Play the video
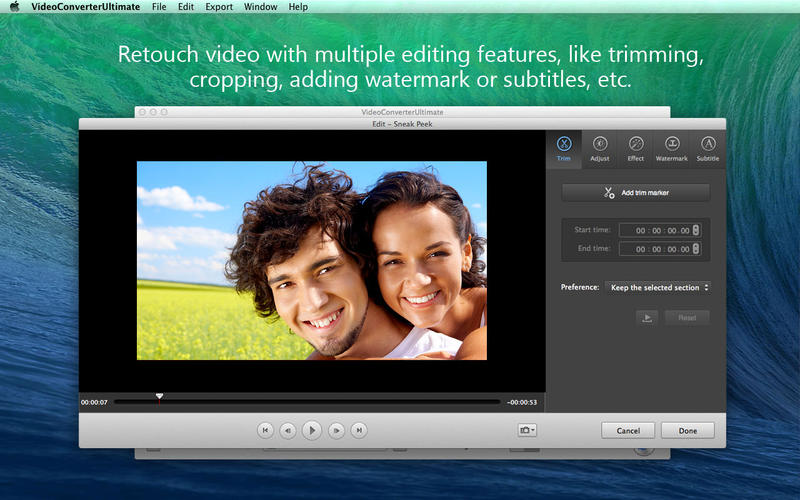The height and width of the screenshot is (500, 800). coord(312,430)
